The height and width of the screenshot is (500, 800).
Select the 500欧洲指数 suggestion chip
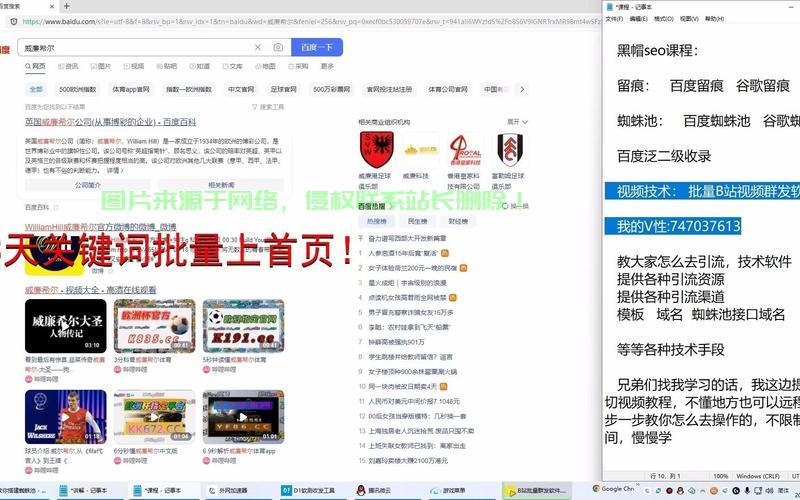tap(78, 89)
